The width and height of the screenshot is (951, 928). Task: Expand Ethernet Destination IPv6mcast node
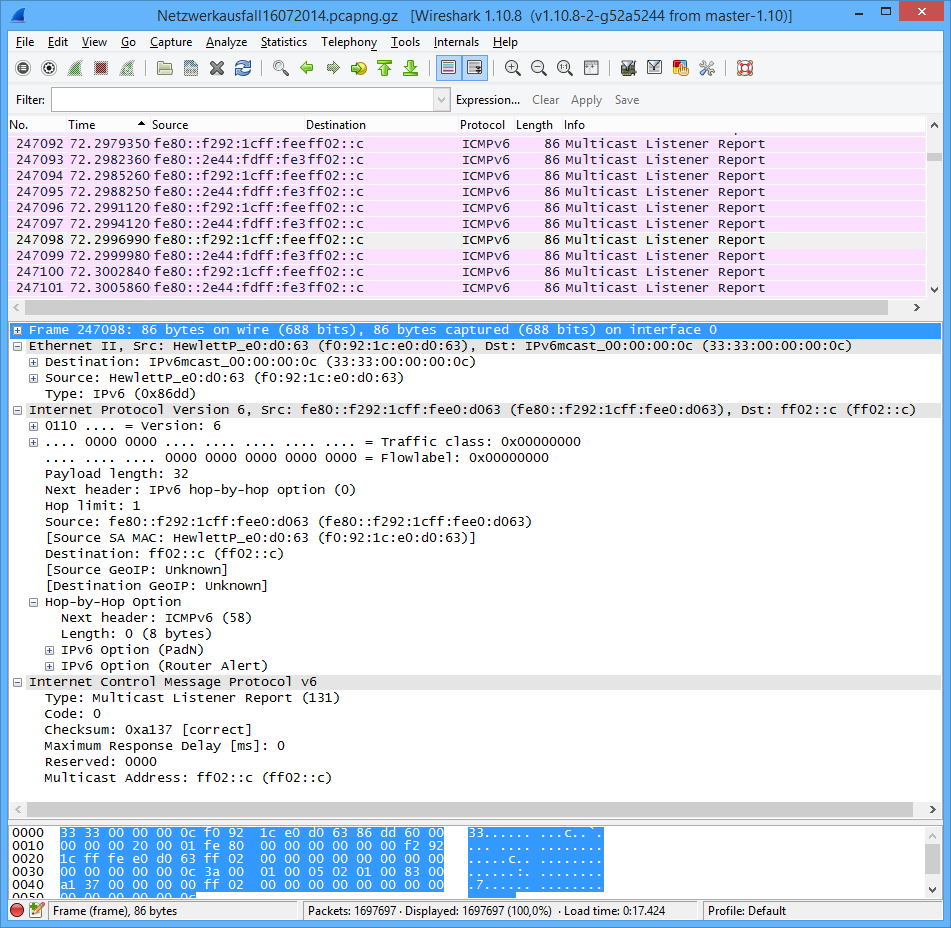tap(33, 362)
